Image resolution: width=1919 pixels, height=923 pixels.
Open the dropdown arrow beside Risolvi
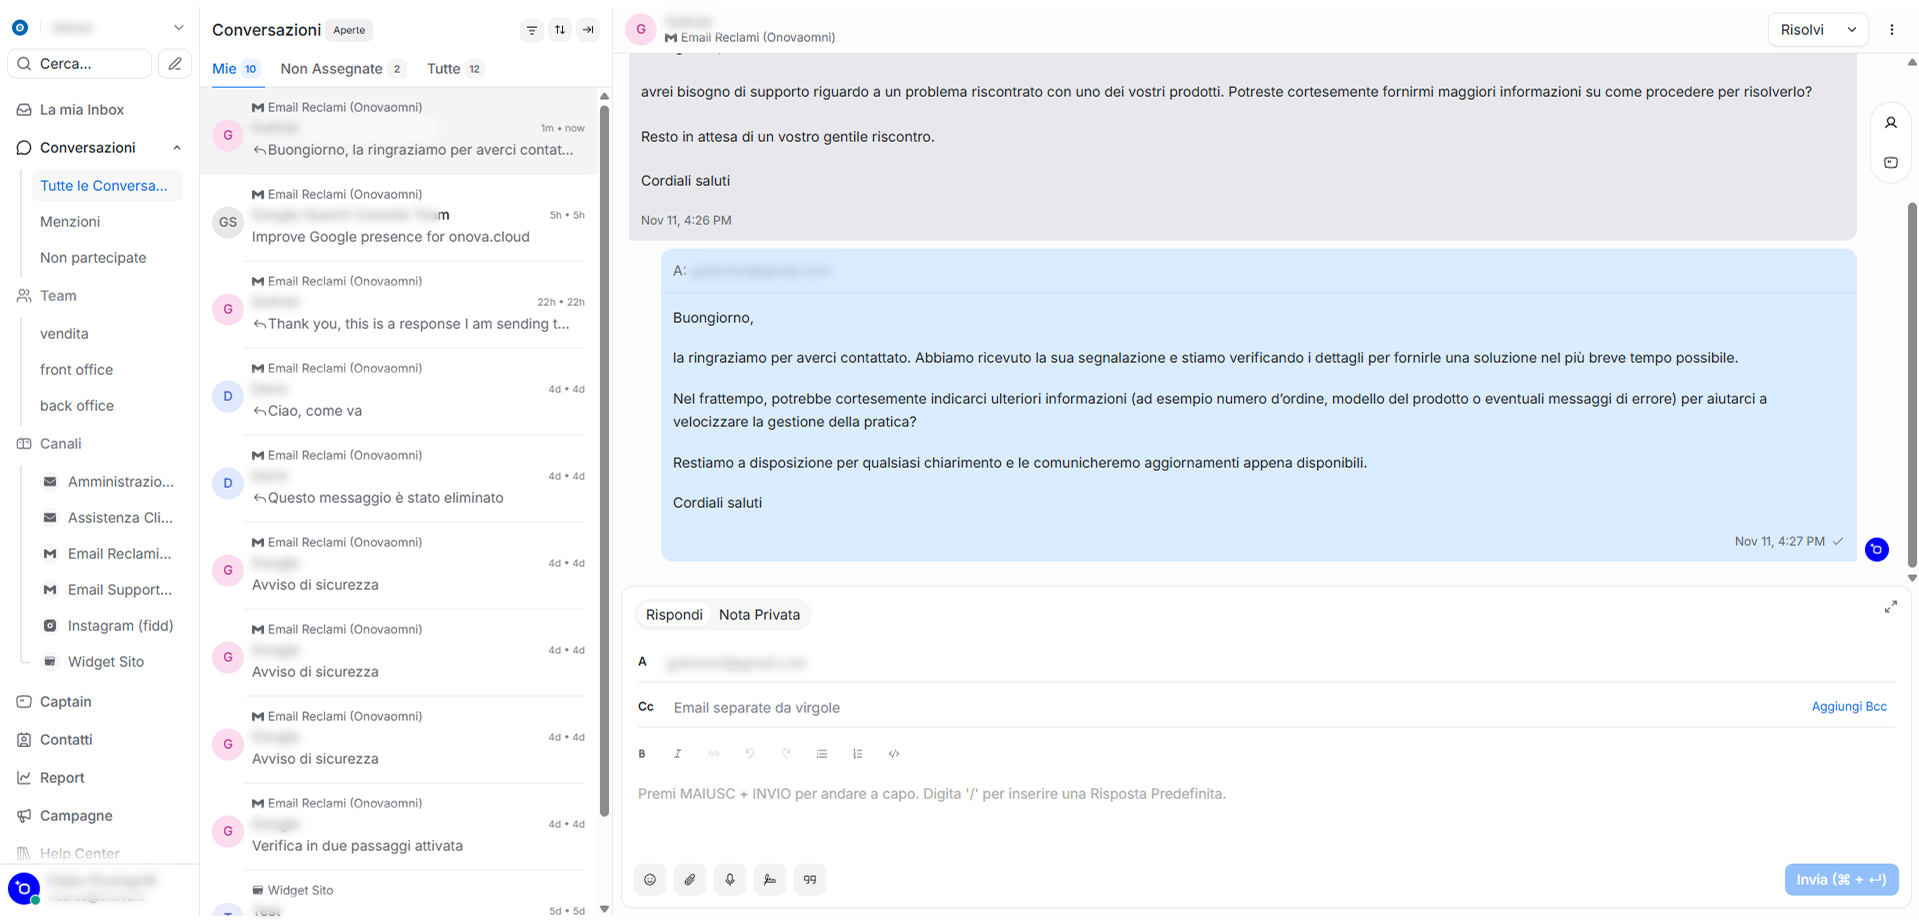pyautogui.click(x=1852, y=30)
